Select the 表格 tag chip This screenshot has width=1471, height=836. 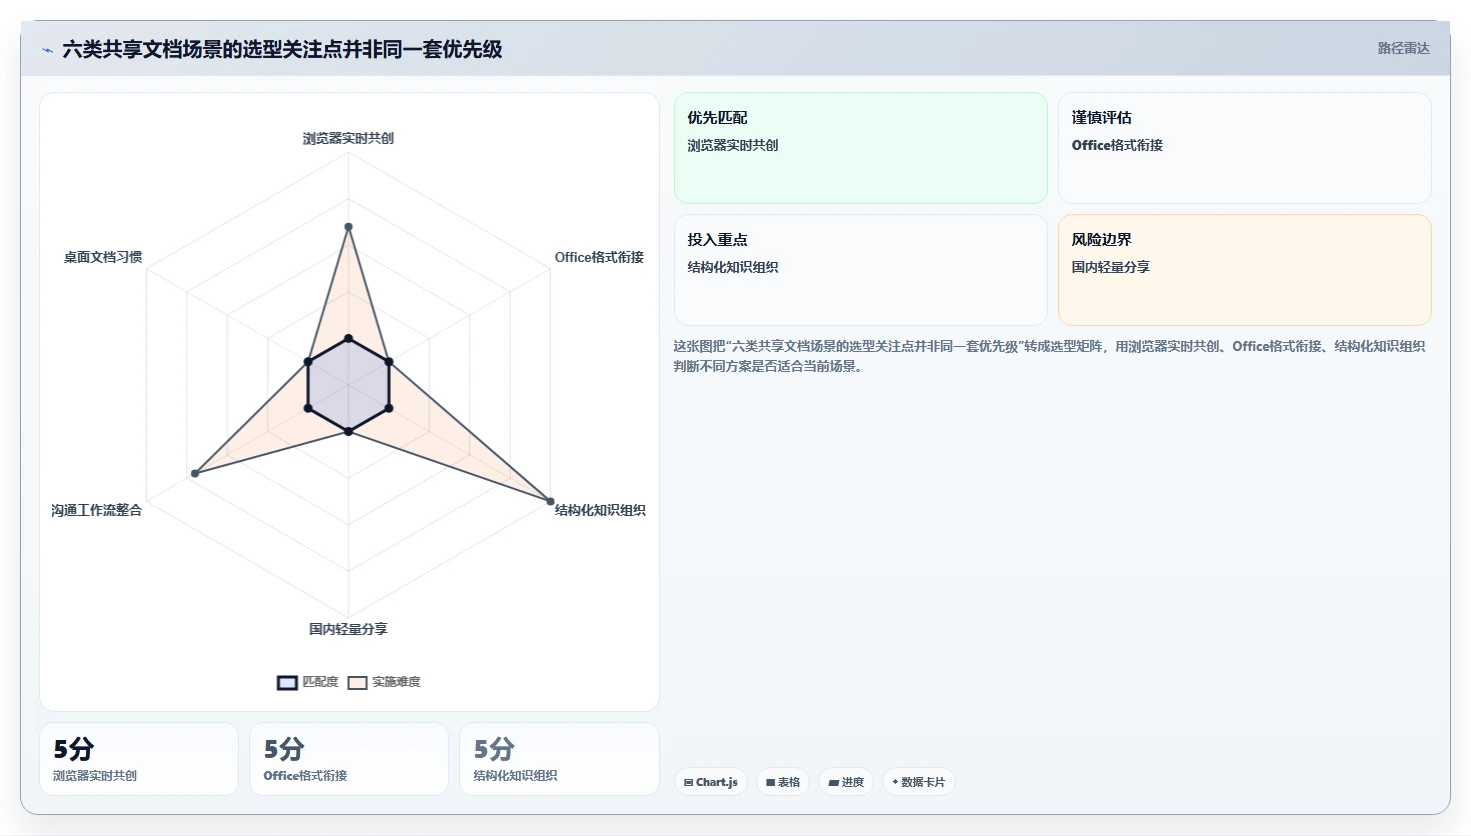coord(783,782)
